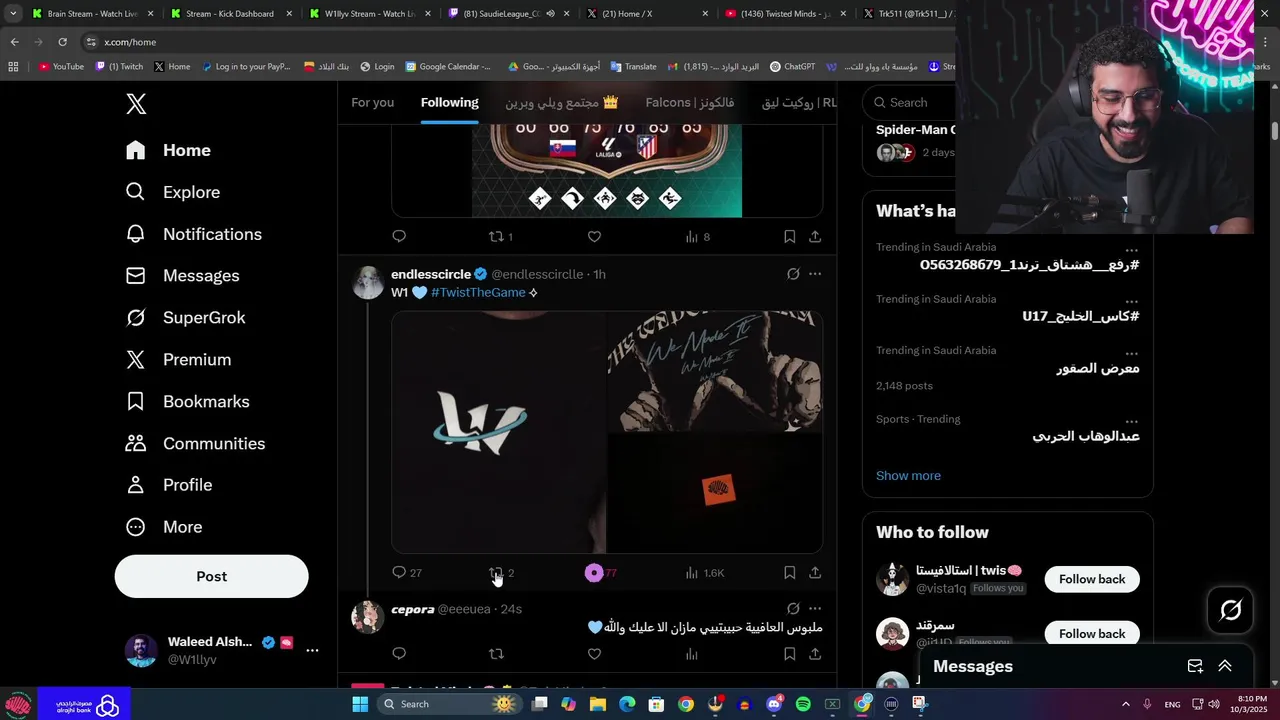Reload the page in Chrome
1280x720 pixels.
point(62,42)
